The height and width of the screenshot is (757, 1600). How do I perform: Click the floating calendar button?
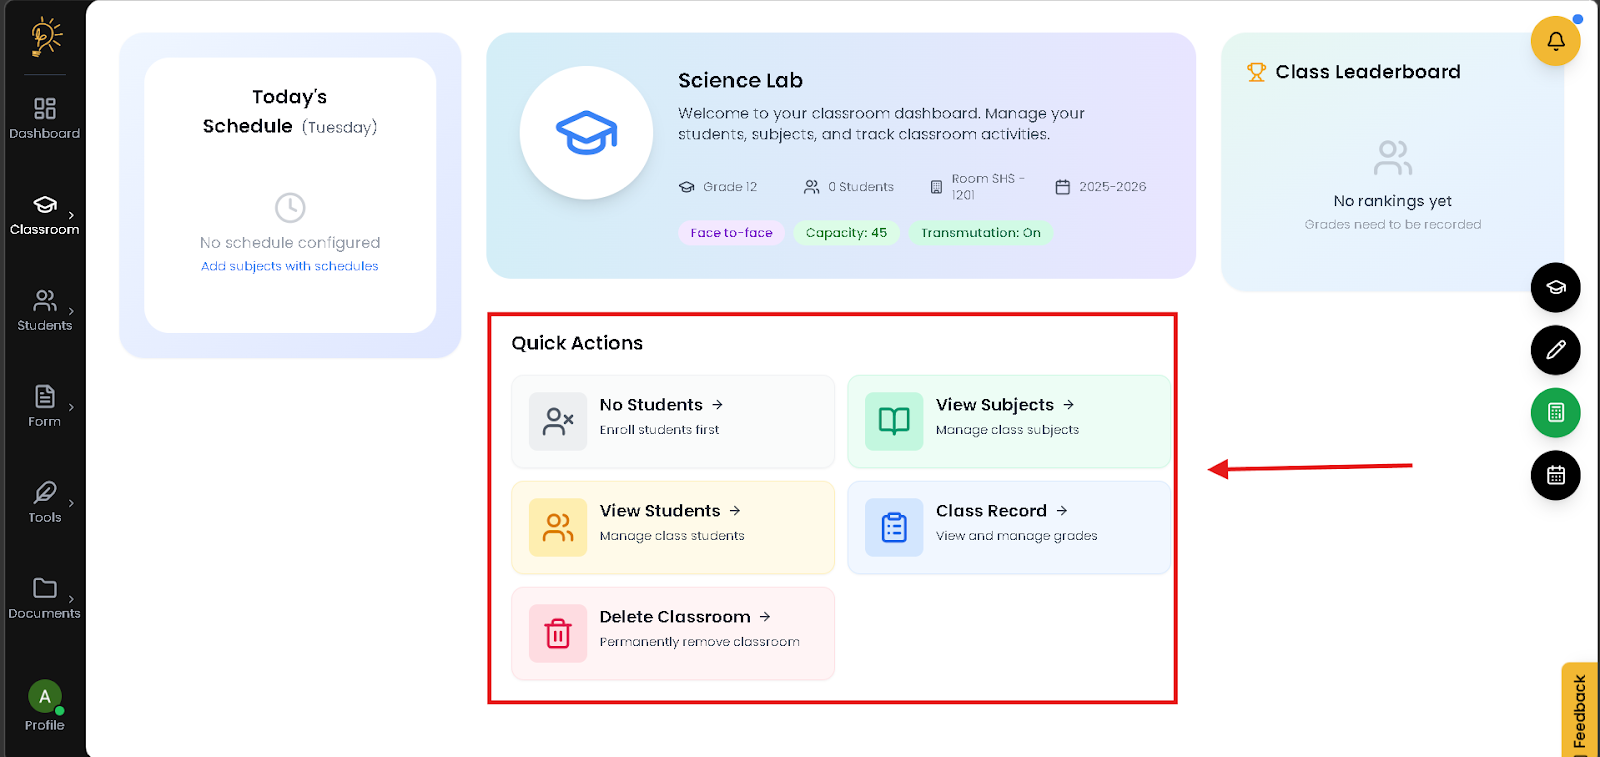pyautogui.click(x=1555, y=475)
